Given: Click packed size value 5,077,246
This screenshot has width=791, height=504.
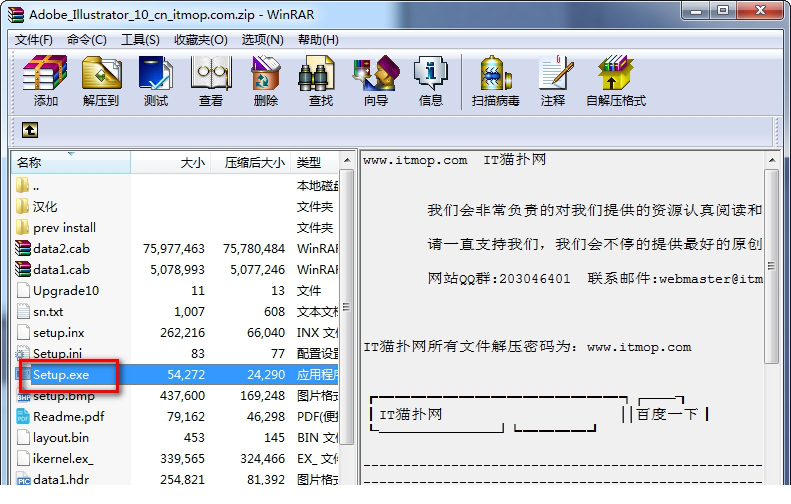Looking at the screenshot, I should pyautogui.click(x=257, y=270).
